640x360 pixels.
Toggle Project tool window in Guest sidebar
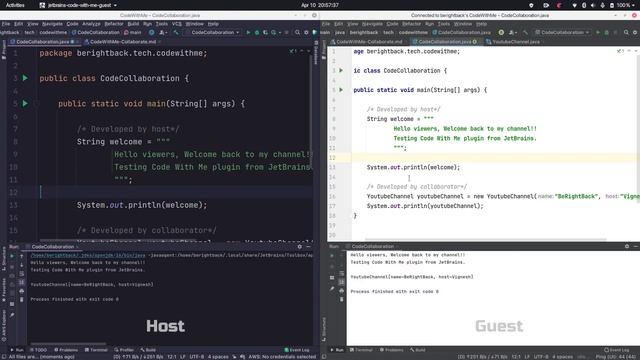[324, 50]
